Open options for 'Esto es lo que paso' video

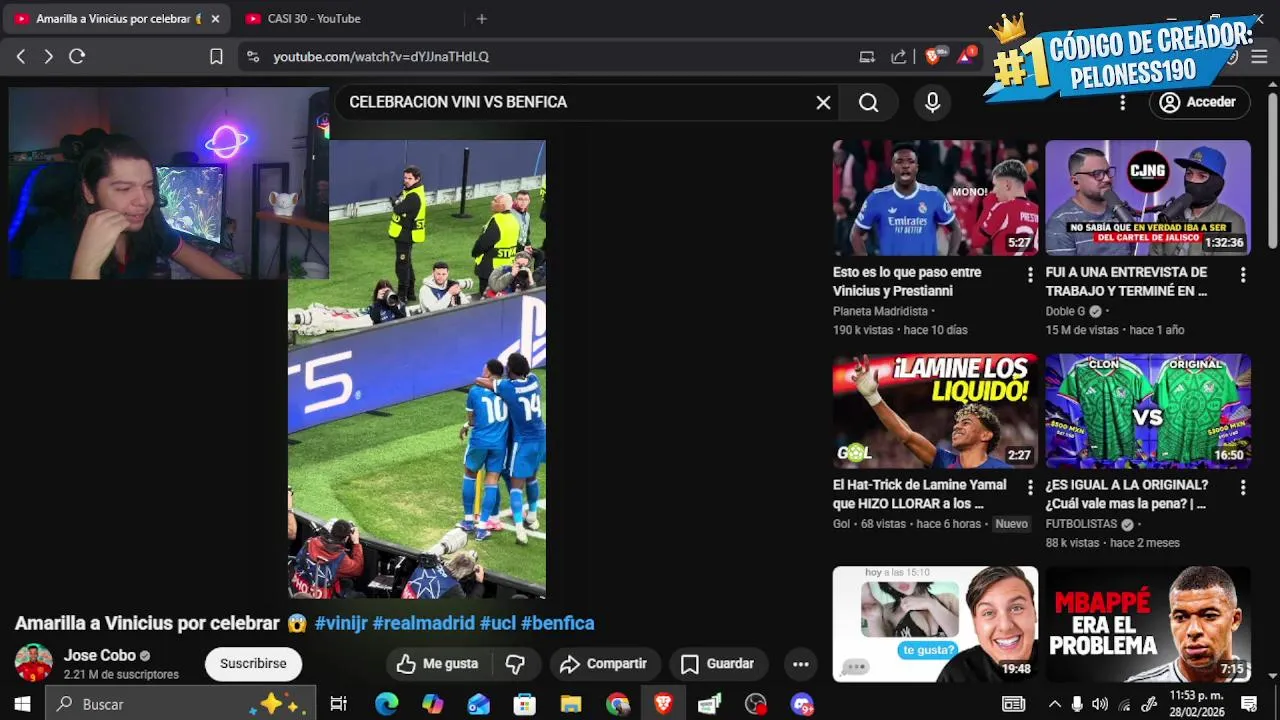coord(1030,274)
